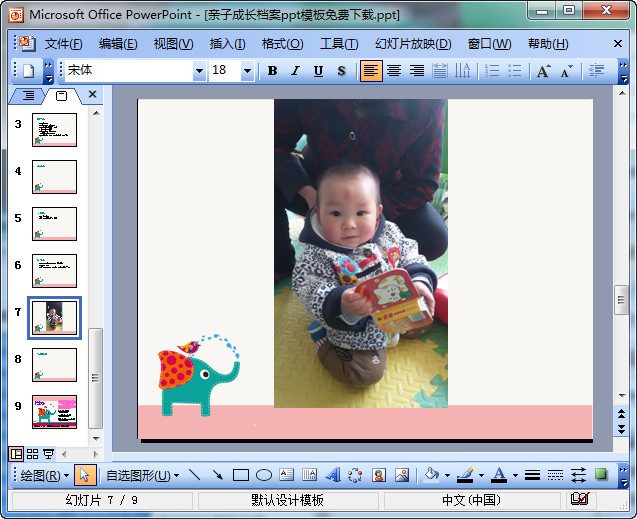Switch to Normal view
This screenshot has height=519, width=637.
pyautogui.click(x=16, y=454)
